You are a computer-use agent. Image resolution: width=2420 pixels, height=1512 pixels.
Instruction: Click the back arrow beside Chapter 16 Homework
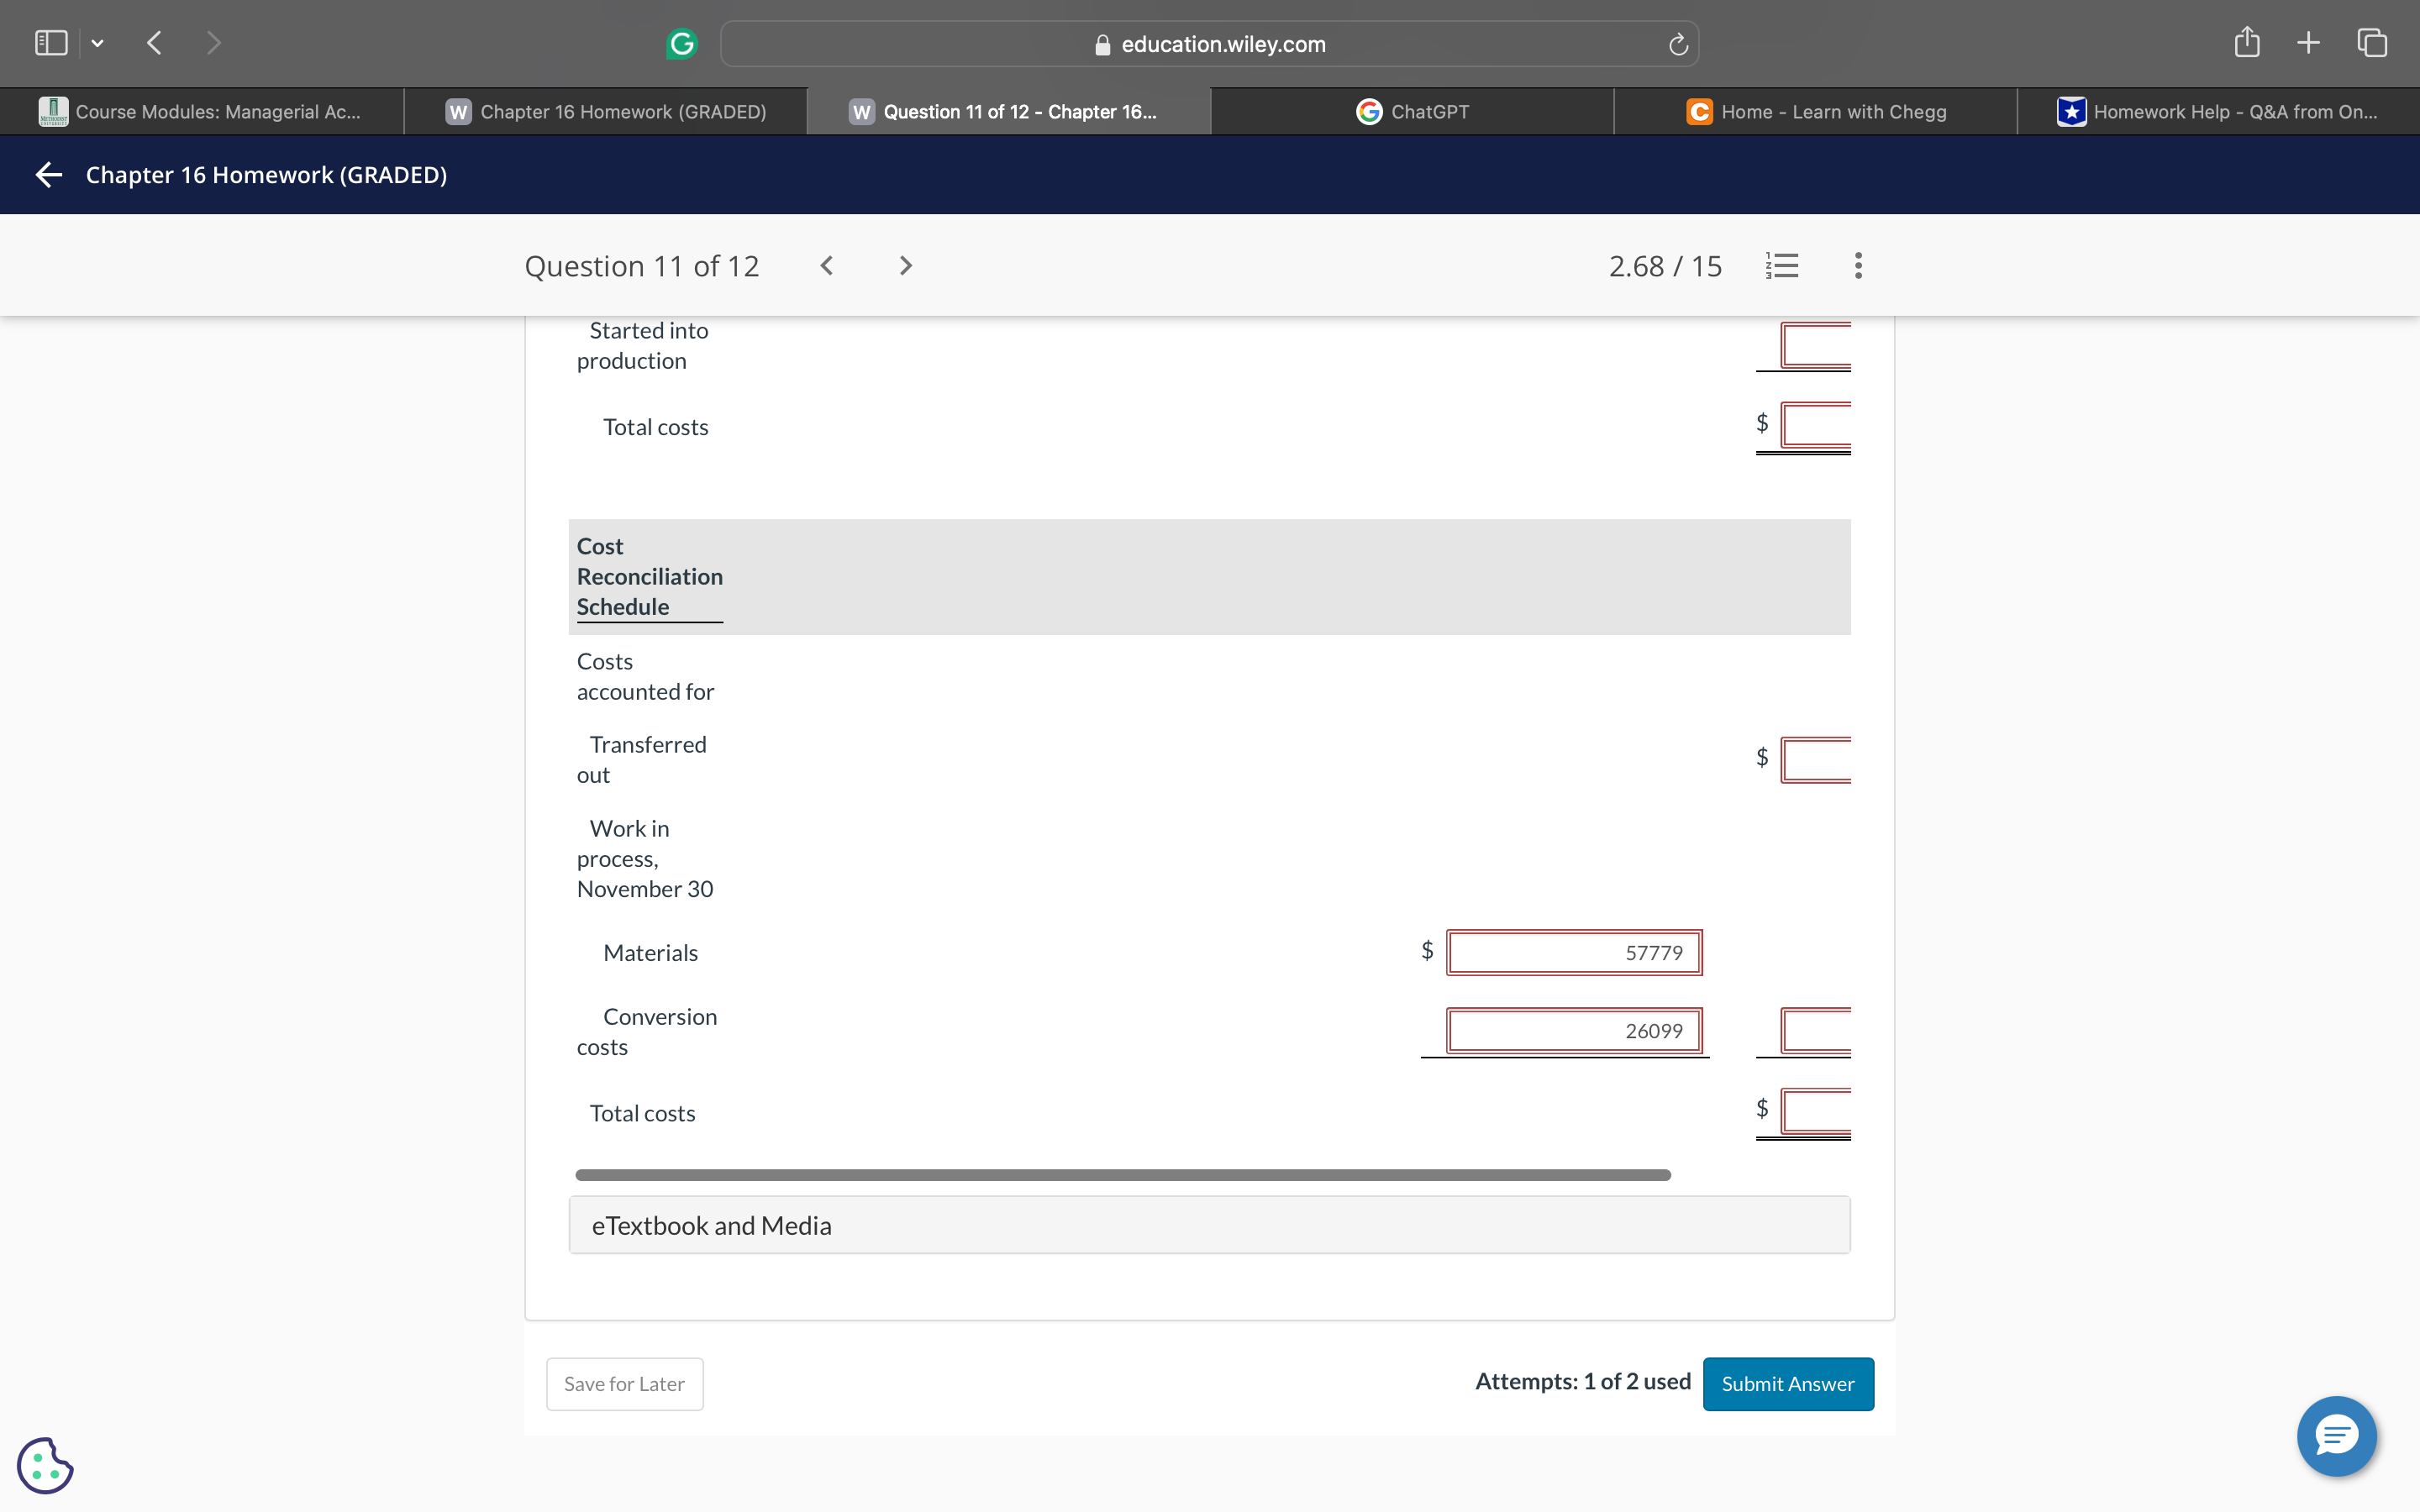click(x=48, y=175)
